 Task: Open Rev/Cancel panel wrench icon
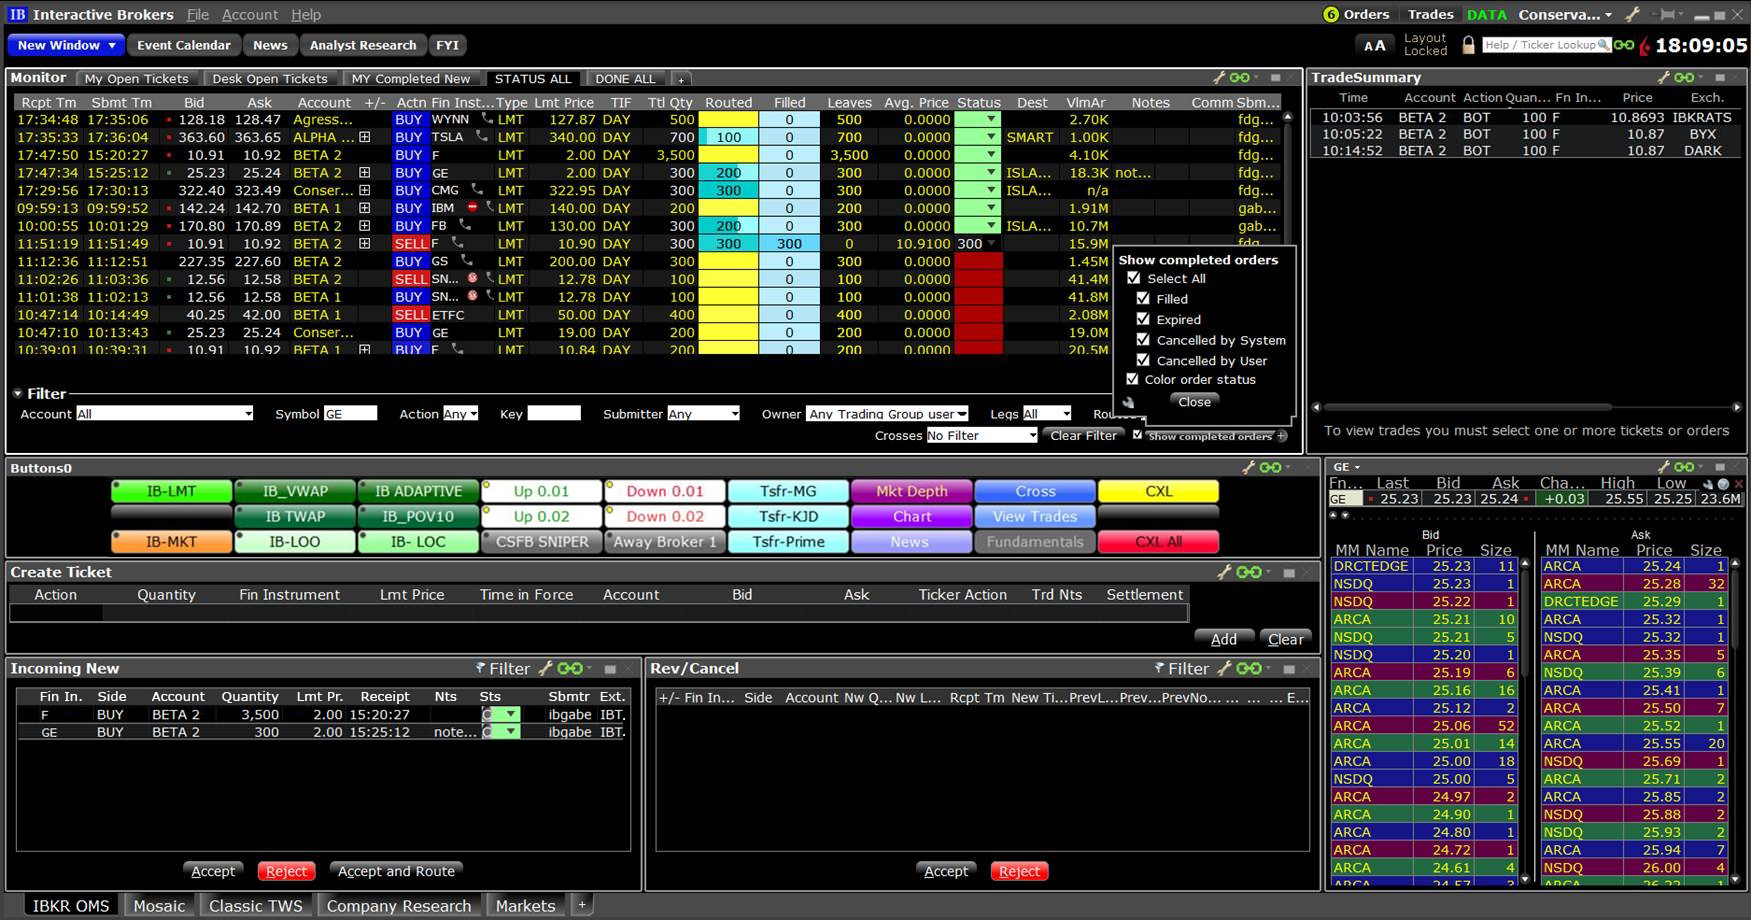point(1224,668)
